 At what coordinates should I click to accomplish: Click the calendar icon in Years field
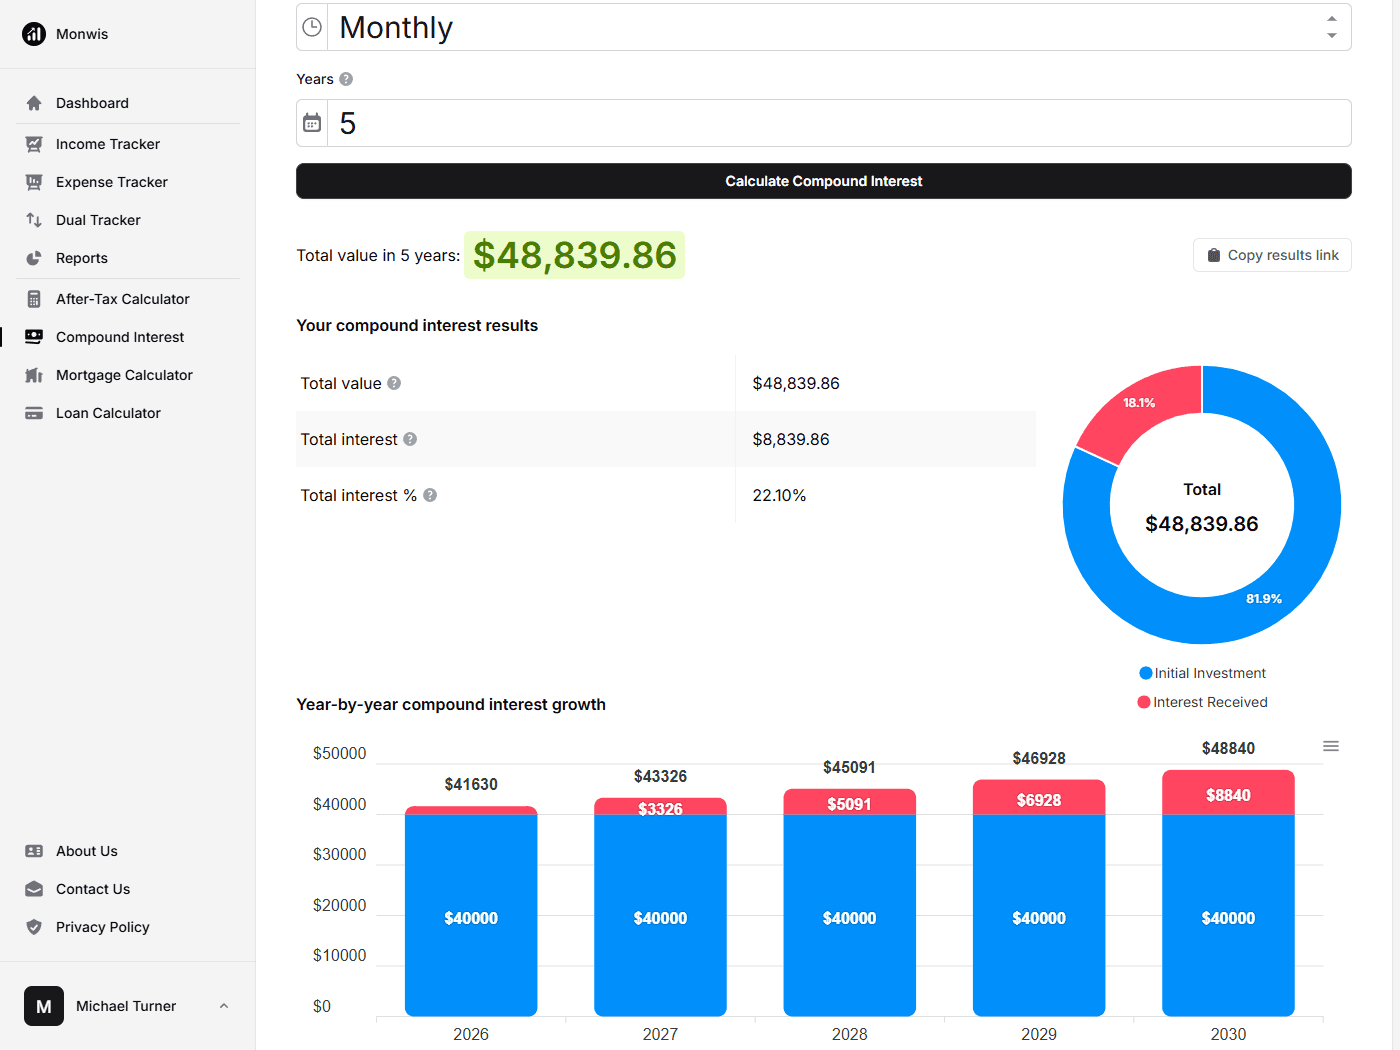[312, 123]
